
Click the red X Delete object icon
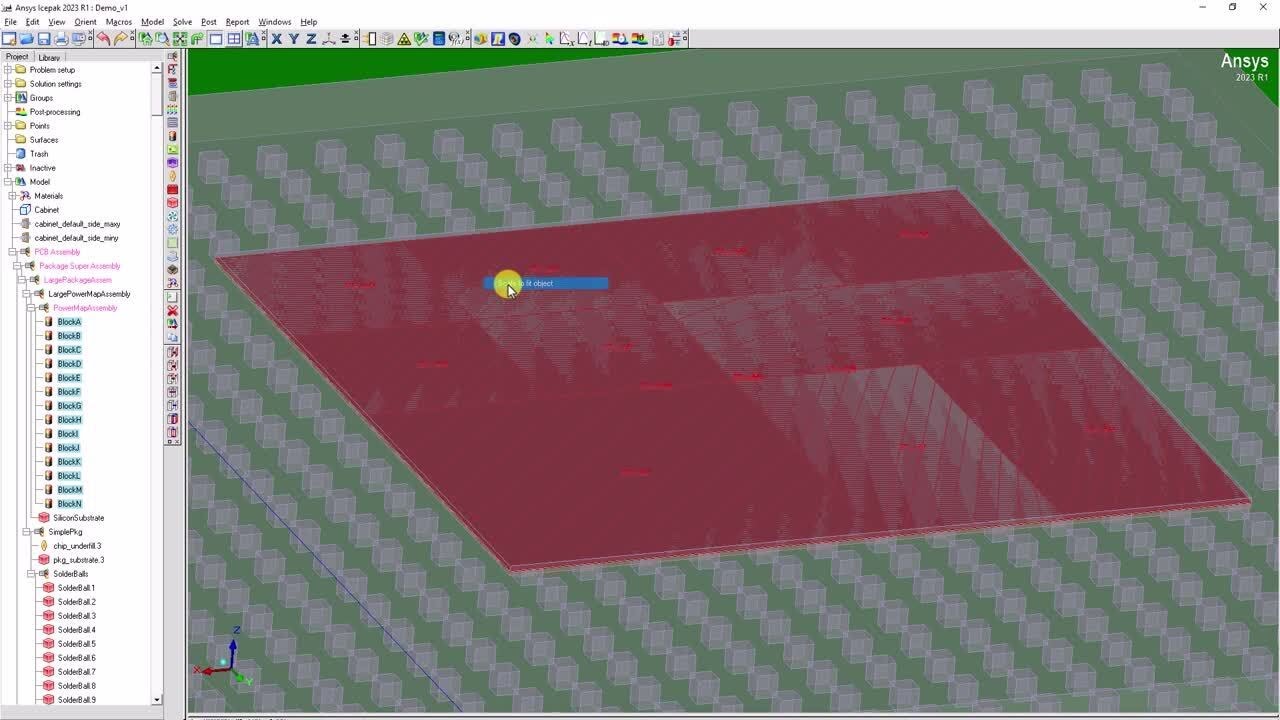(172, 311)
